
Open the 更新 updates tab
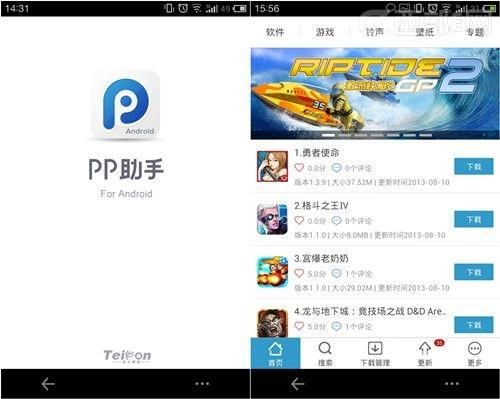tap(425, 353)
